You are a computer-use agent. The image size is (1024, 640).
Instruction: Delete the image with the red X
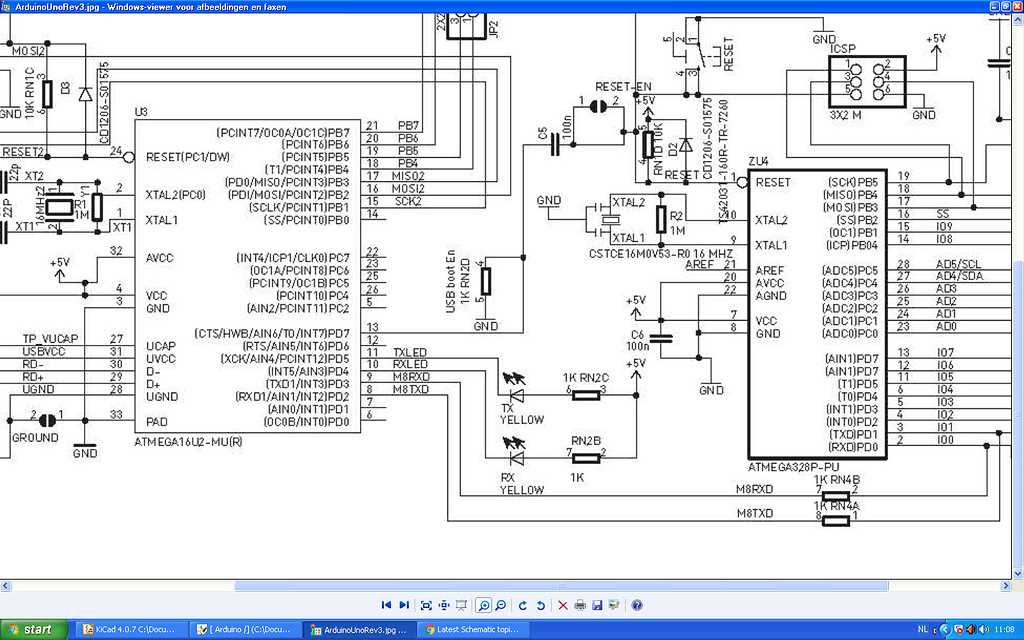563,605
